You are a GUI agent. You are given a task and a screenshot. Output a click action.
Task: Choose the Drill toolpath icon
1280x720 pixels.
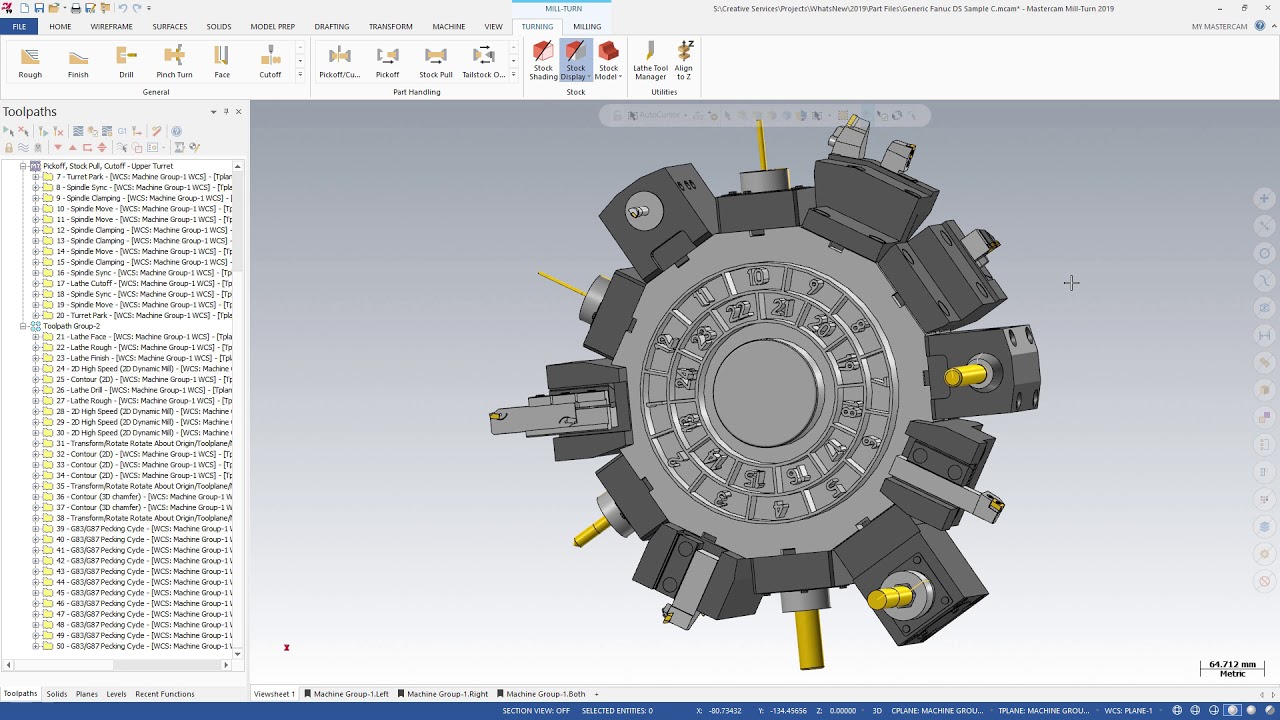click(126, 62)
